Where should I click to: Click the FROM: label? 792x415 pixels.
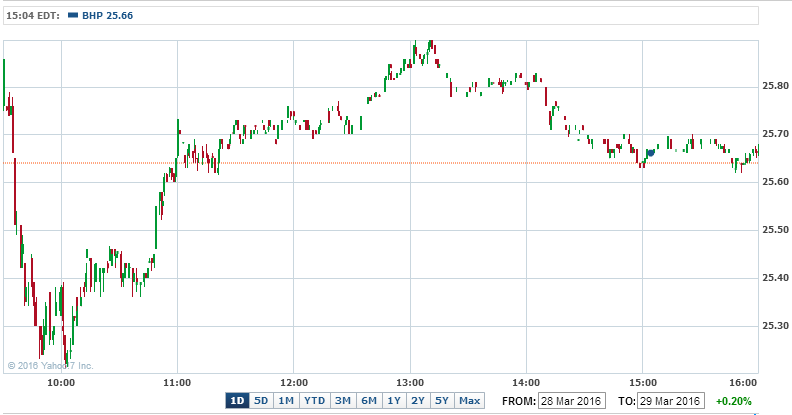click(x=519, y=401)
